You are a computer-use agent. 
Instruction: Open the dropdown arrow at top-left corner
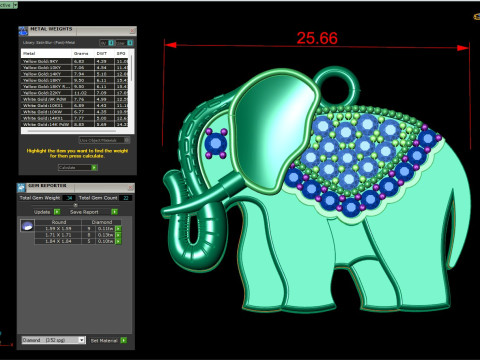[x=15, y=5]
